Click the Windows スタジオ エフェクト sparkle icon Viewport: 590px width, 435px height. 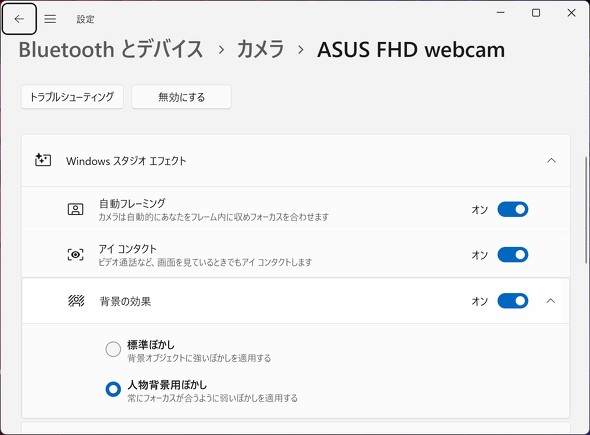tap(43, 160)
